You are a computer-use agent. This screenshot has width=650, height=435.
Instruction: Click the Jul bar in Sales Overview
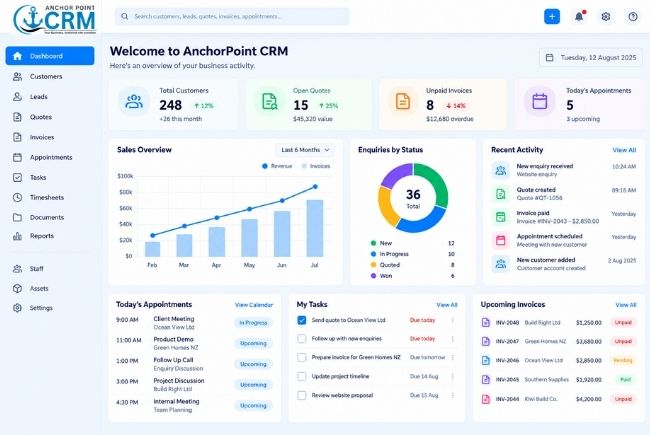(x=315, y=228)
